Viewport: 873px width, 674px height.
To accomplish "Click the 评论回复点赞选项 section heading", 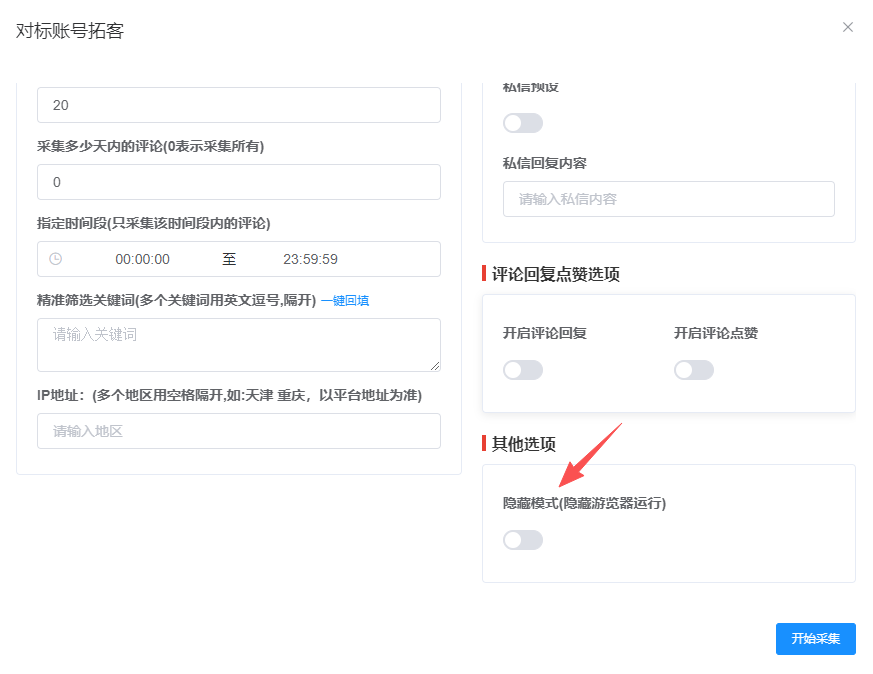I will pyautogui.click(x=556, y=274).
